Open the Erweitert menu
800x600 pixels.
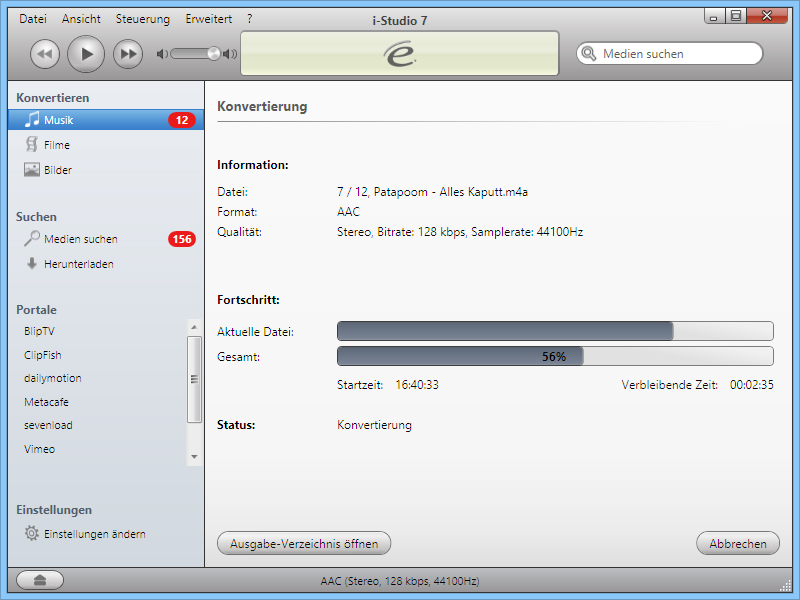click(x=209, y=19)
